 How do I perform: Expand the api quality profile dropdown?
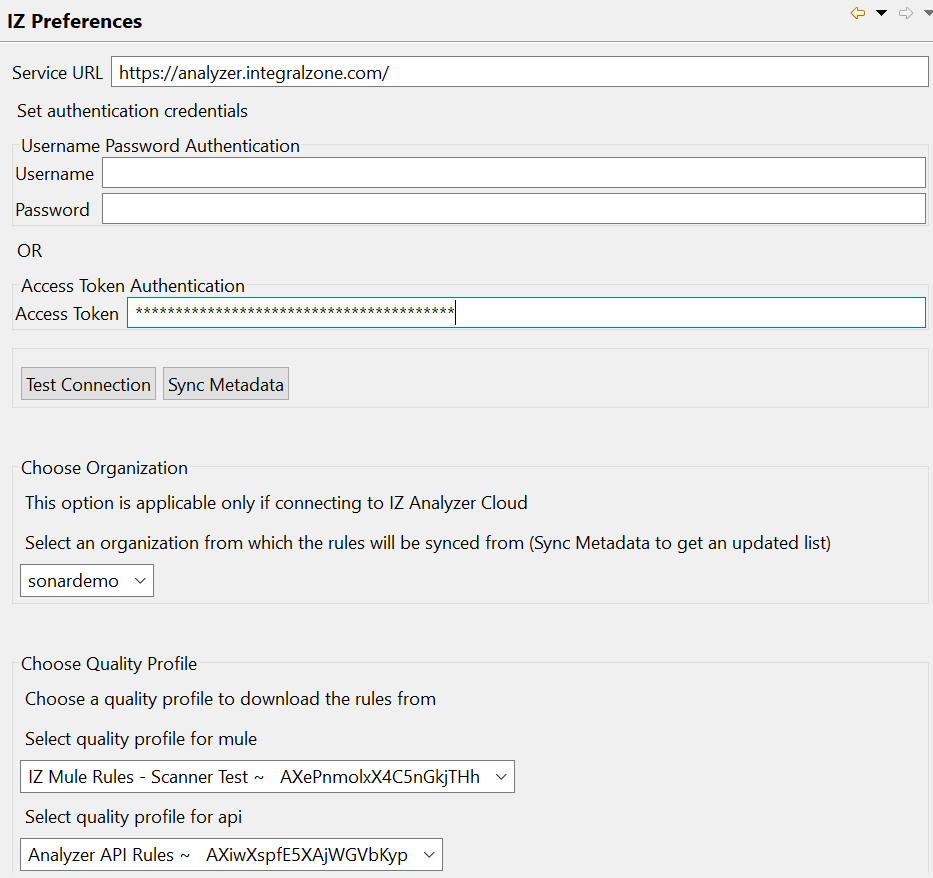click(231, 855)
